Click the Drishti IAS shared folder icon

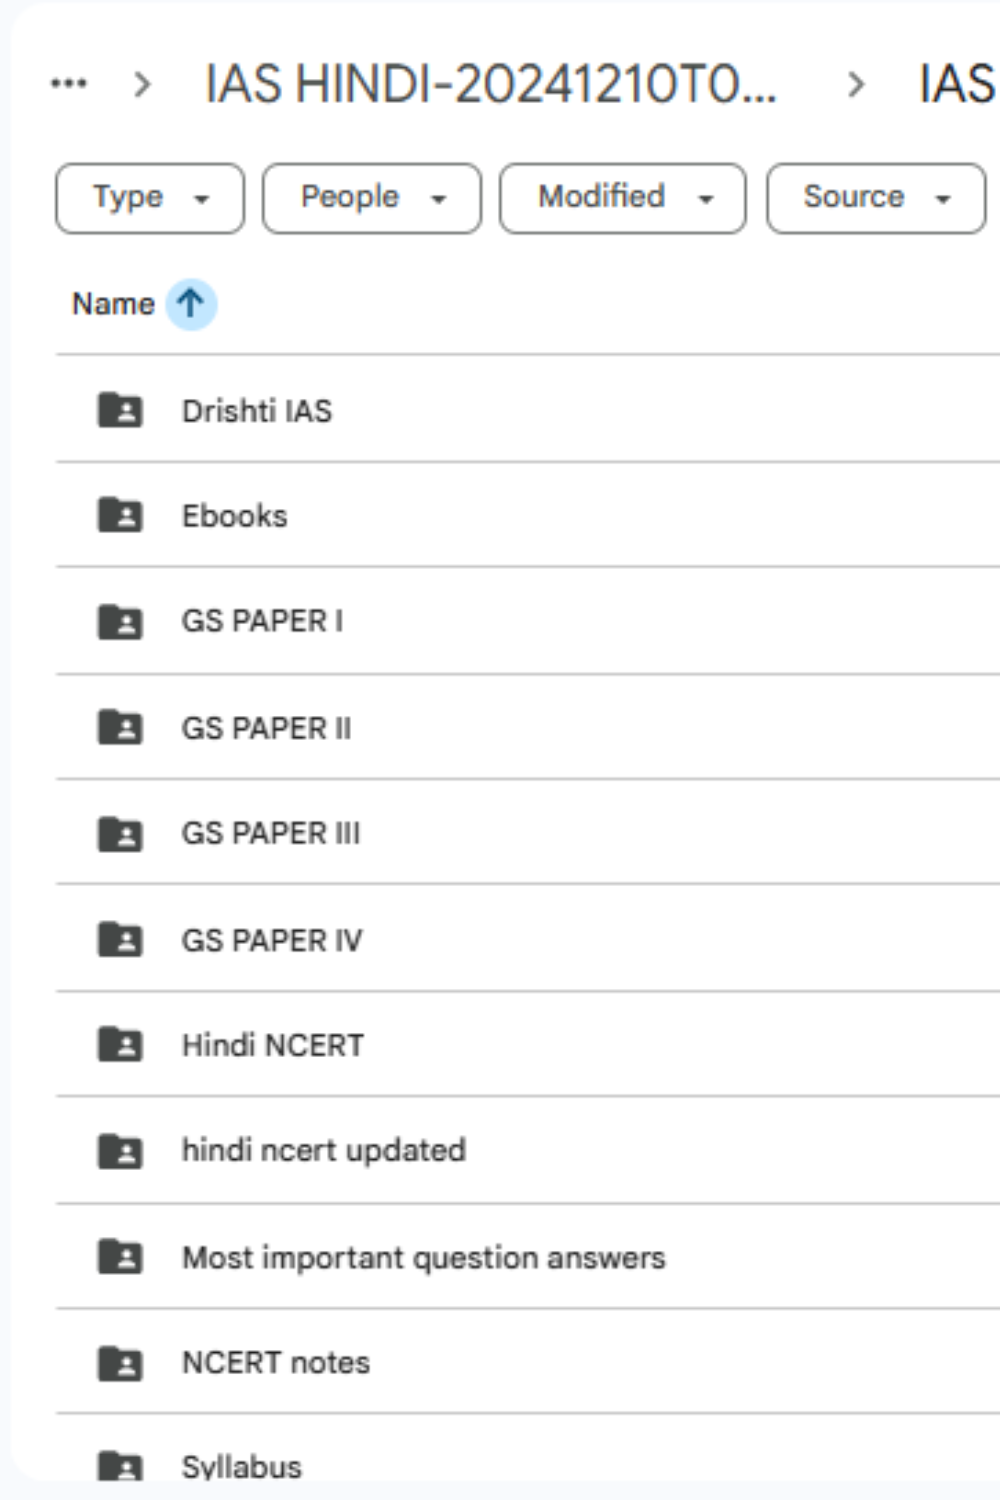(x=120, y=410)
